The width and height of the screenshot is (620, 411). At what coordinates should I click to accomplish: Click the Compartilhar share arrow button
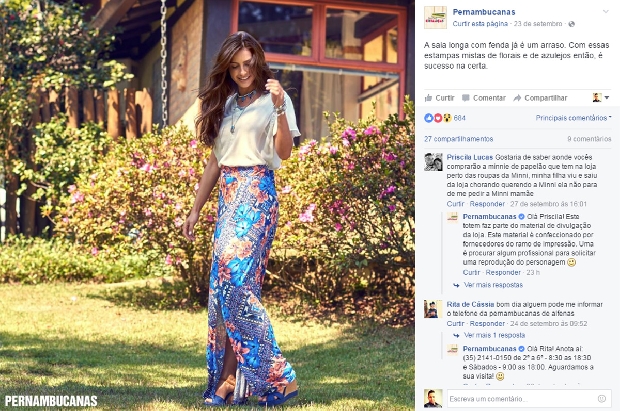click(x=540, y=98)
